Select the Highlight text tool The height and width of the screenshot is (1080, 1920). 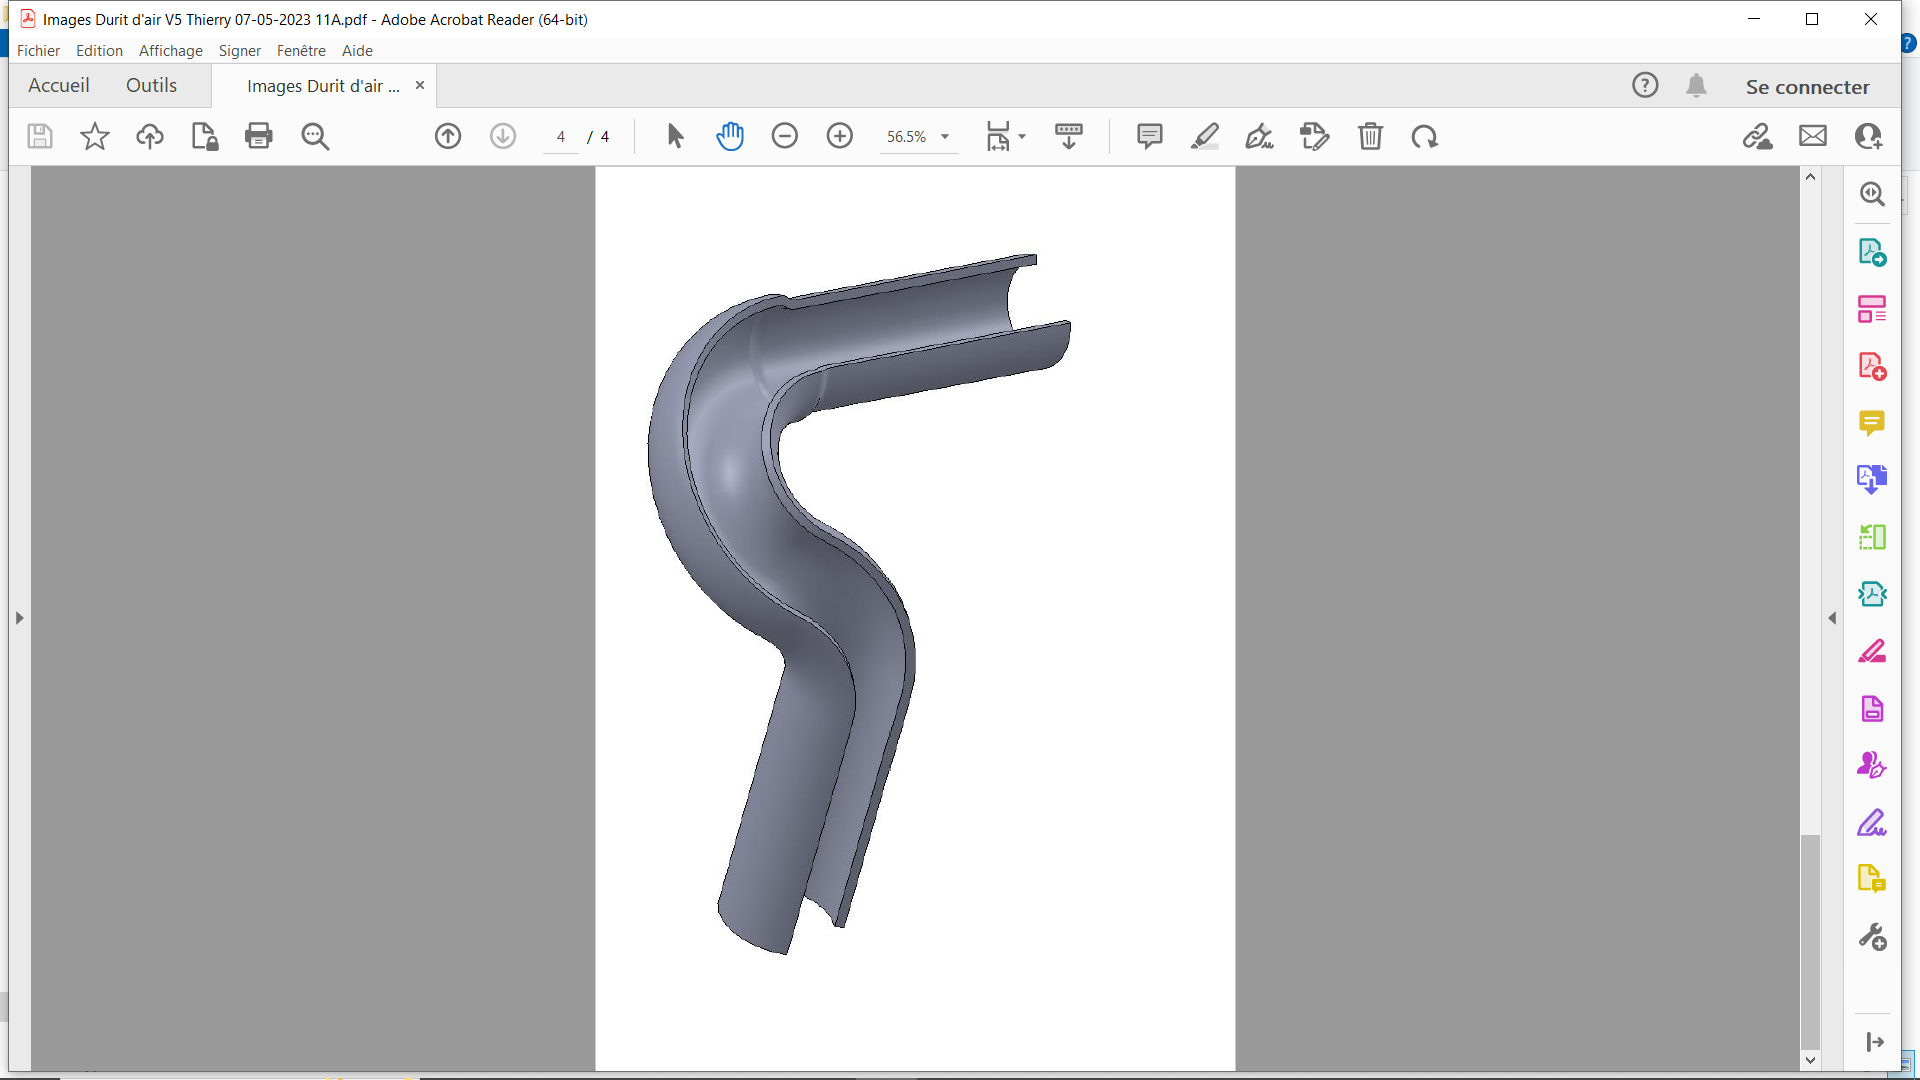1205,136
